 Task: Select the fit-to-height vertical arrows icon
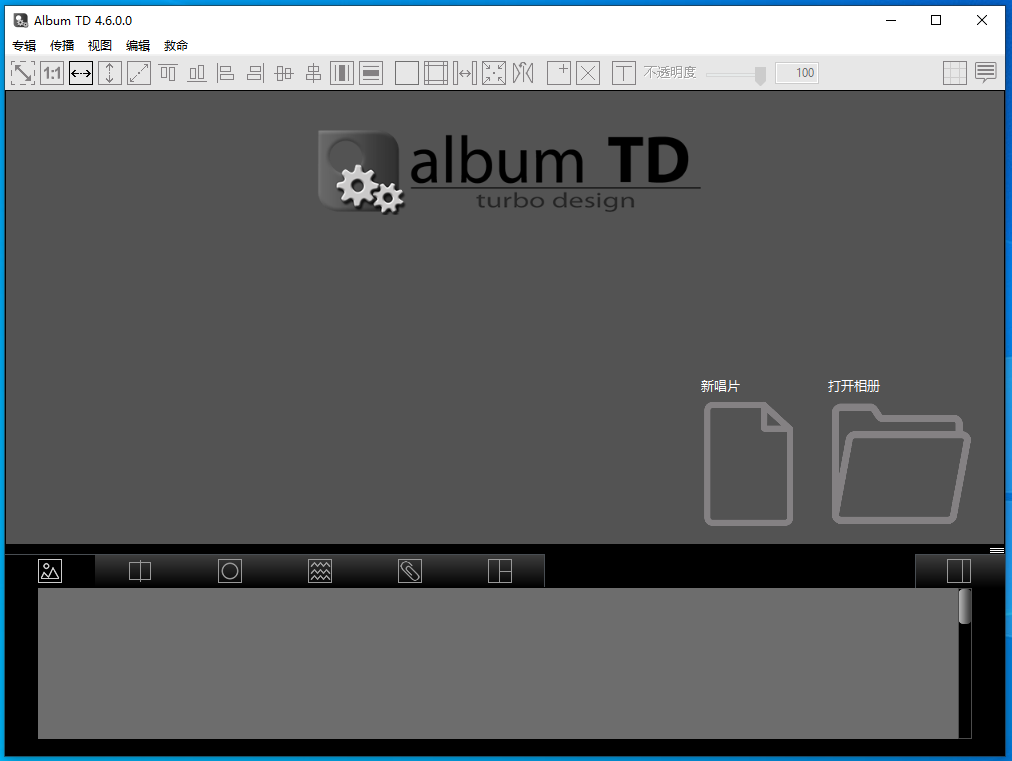coord(110,73)
